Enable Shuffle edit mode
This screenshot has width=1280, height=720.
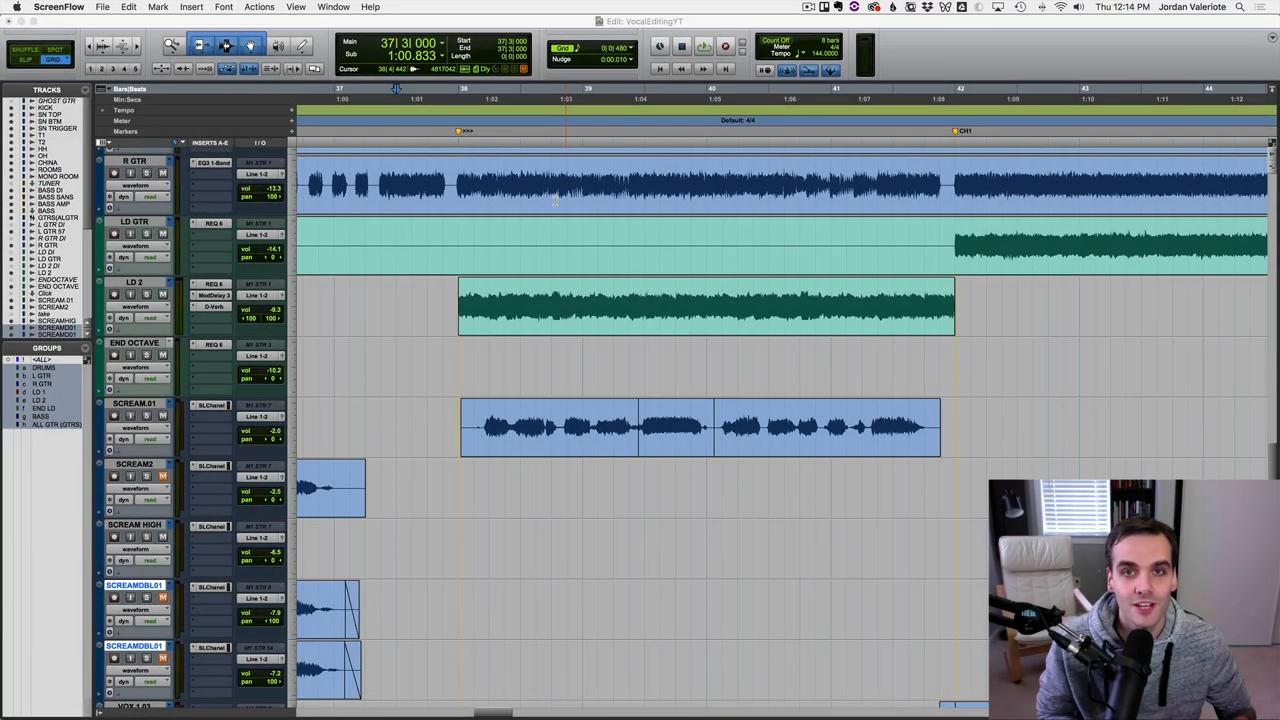pyautogui.click(x=25, y=50)
